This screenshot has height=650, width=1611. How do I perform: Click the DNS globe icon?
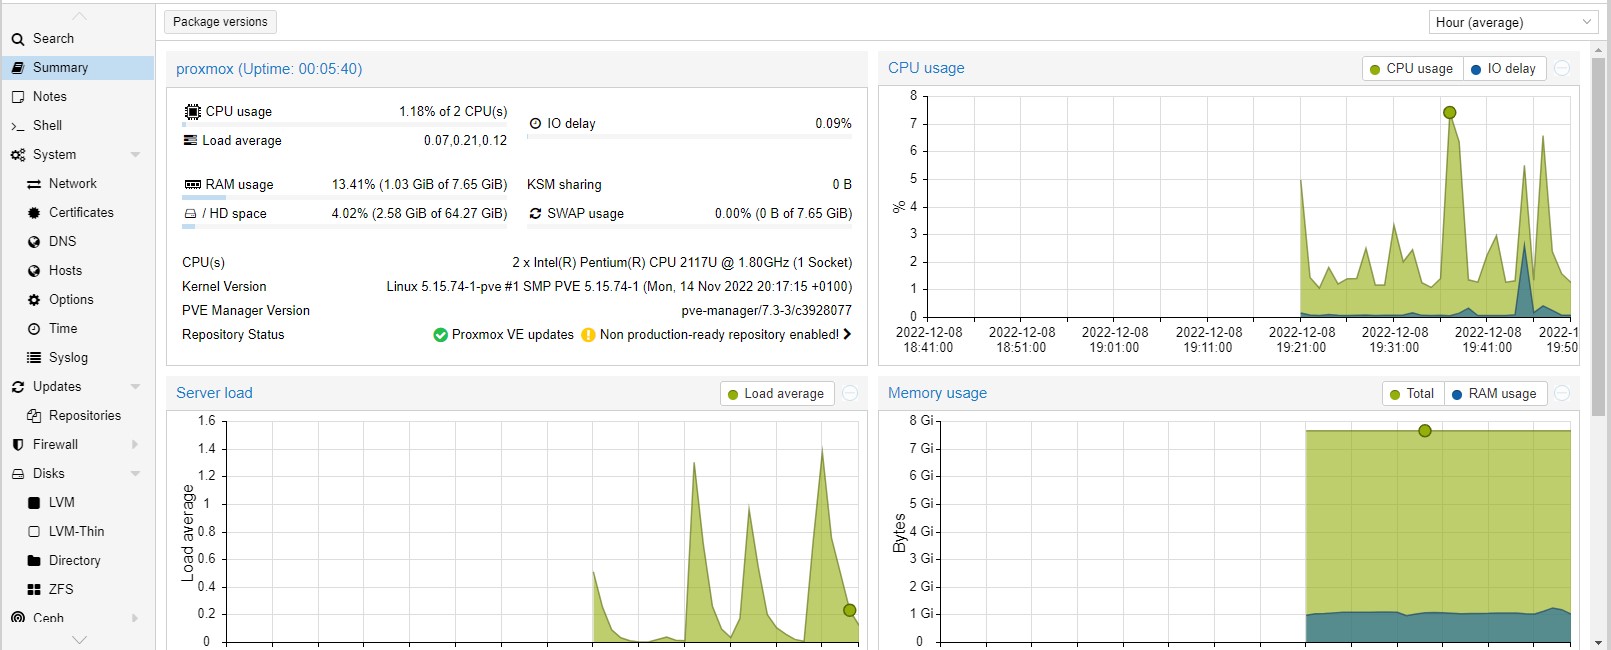point(34,242)
